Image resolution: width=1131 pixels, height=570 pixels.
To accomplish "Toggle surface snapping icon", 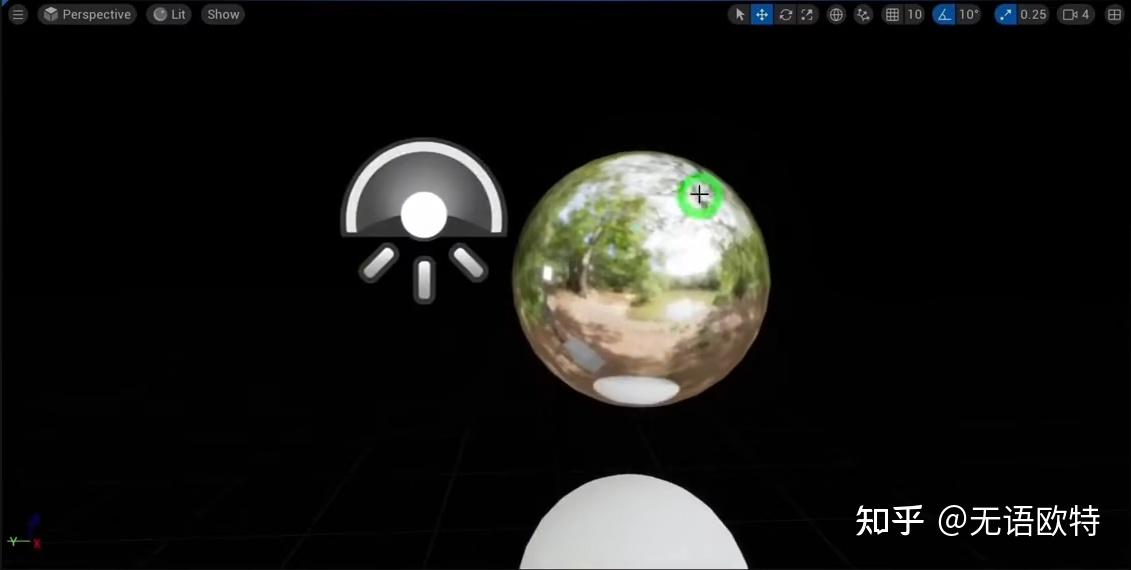I will click(x=863, y=14).
